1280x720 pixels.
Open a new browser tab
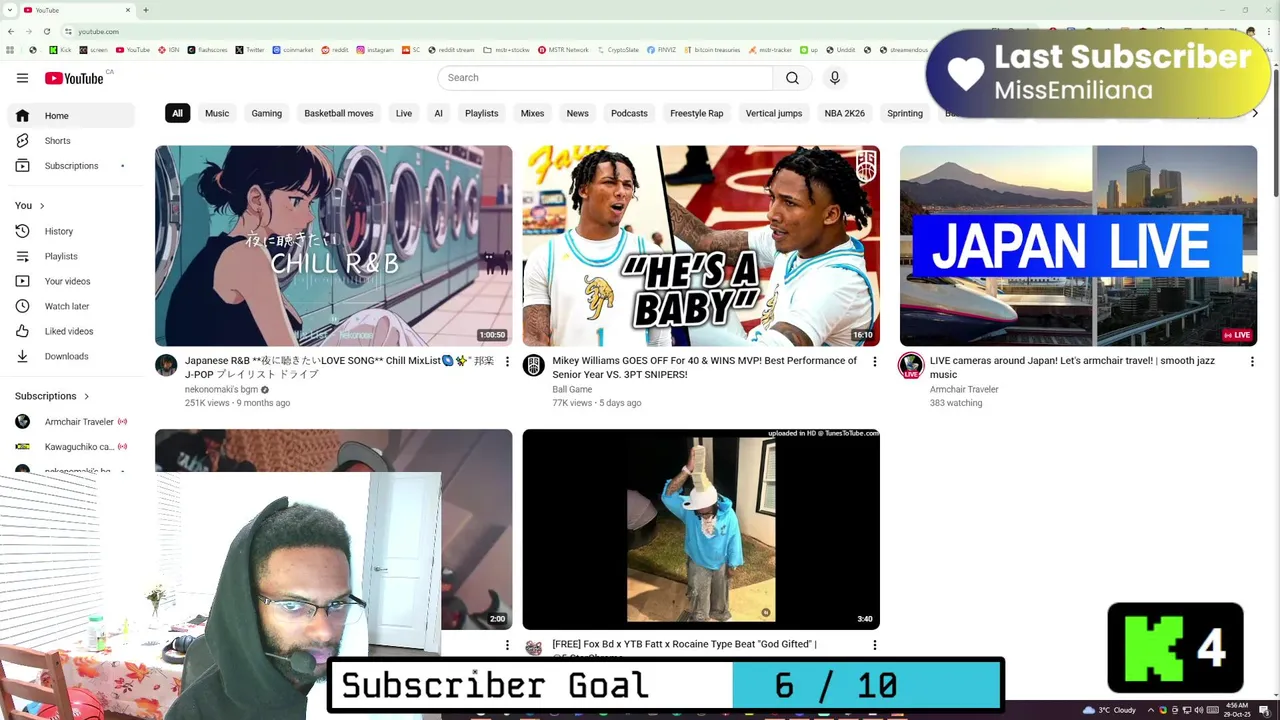pos(146,10)
